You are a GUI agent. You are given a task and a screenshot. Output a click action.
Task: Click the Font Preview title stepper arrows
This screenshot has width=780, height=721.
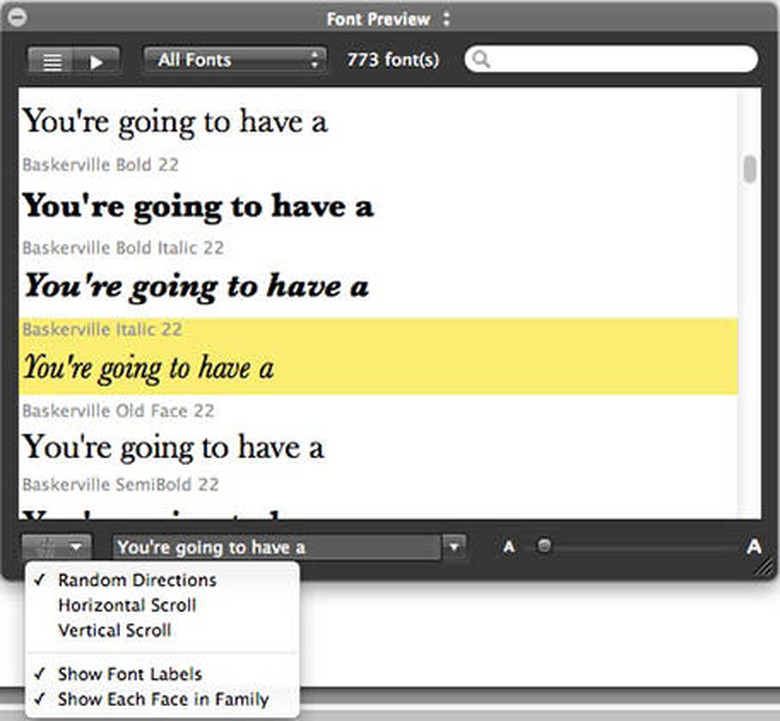pos(446,19)
